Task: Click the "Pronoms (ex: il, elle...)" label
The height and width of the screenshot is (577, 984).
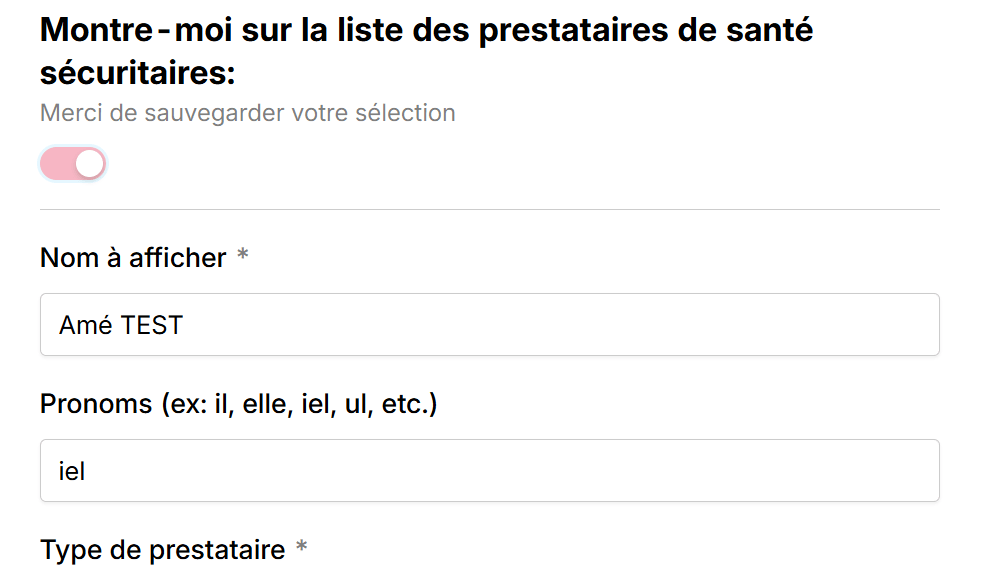Action: [x=238, y=405]
